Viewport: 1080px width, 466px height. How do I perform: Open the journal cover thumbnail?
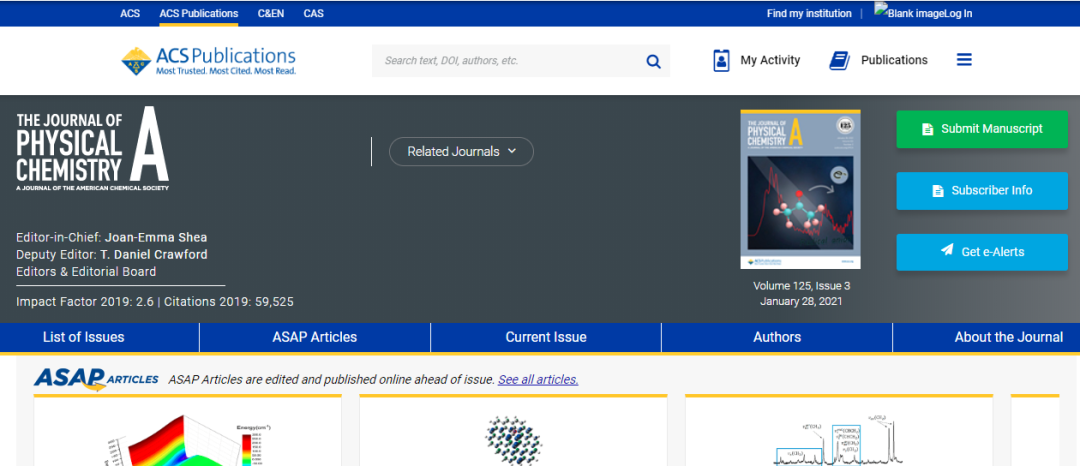[800, 189]
